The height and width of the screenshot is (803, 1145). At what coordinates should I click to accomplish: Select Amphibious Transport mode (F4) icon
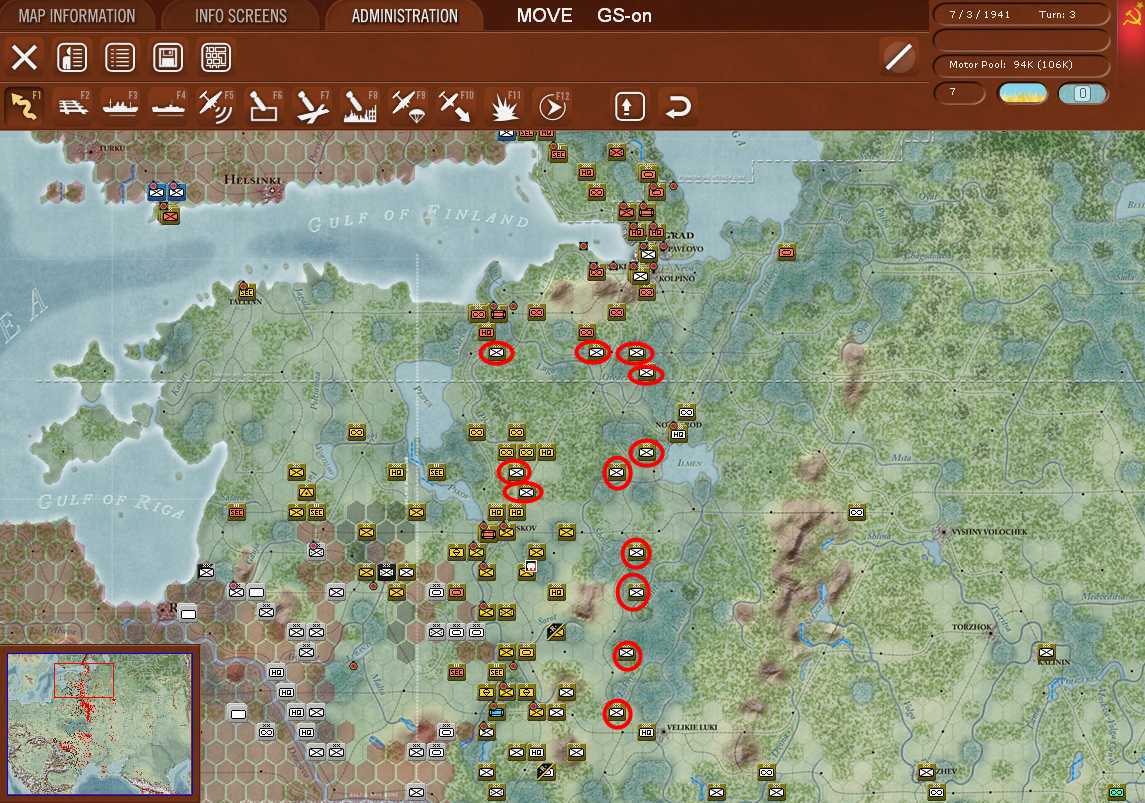coord(168,107)
